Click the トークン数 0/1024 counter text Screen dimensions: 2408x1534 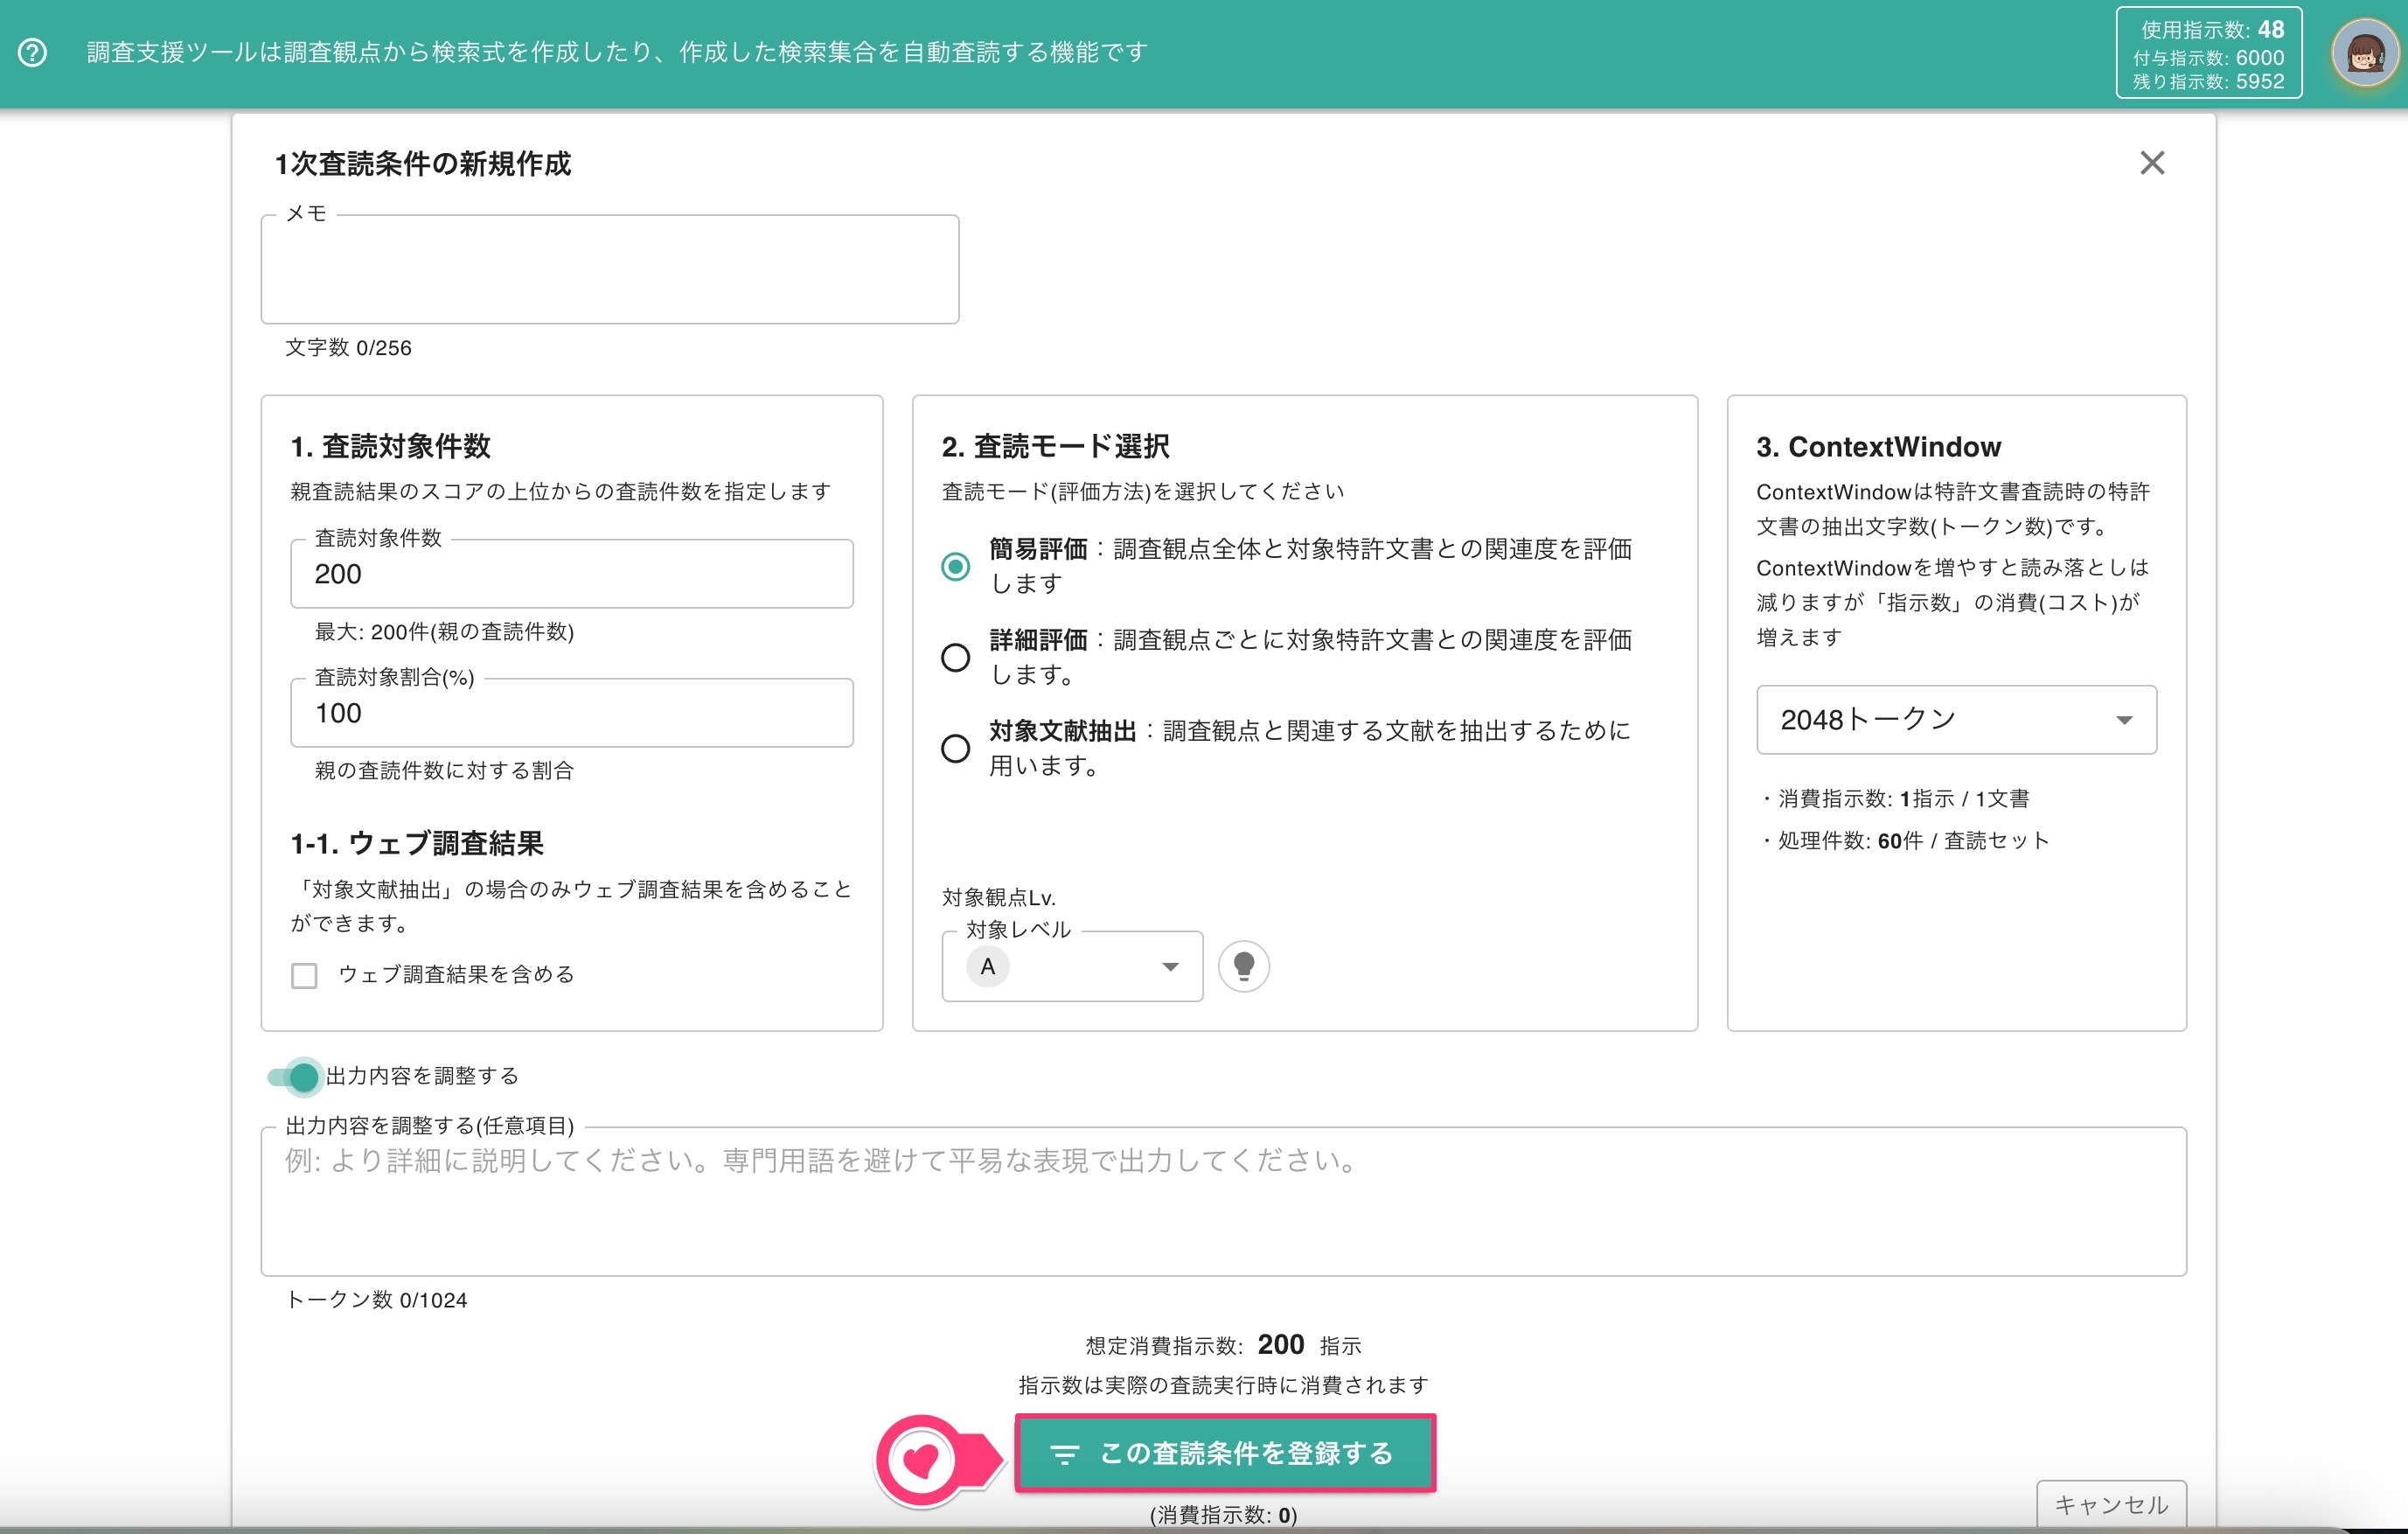pos(376,1299)
